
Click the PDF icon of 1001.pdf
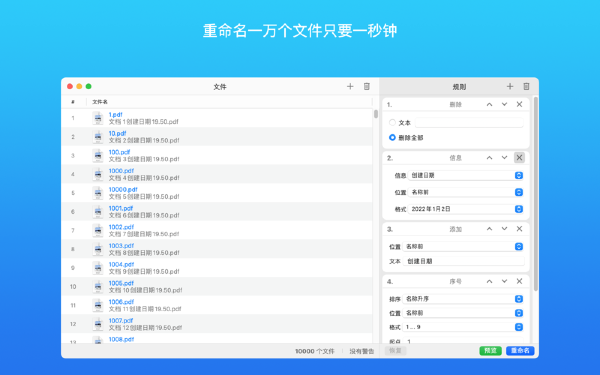pyautogui.click(x=98, y=212)
